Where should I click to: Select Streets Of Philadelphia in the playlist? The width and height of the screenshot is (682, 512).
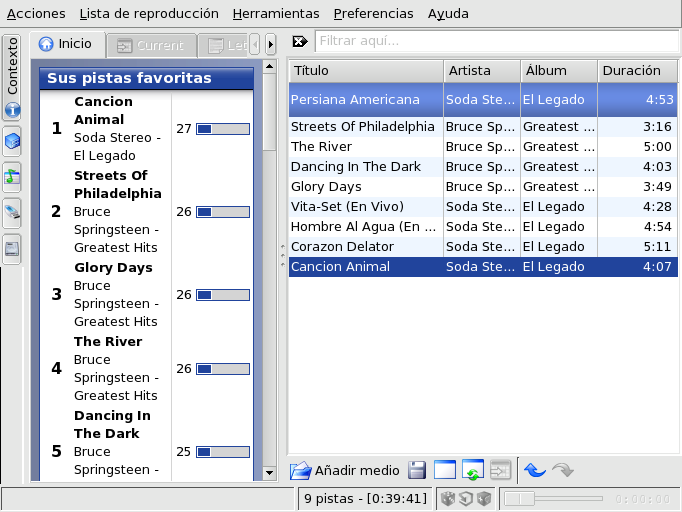point(483,127)
